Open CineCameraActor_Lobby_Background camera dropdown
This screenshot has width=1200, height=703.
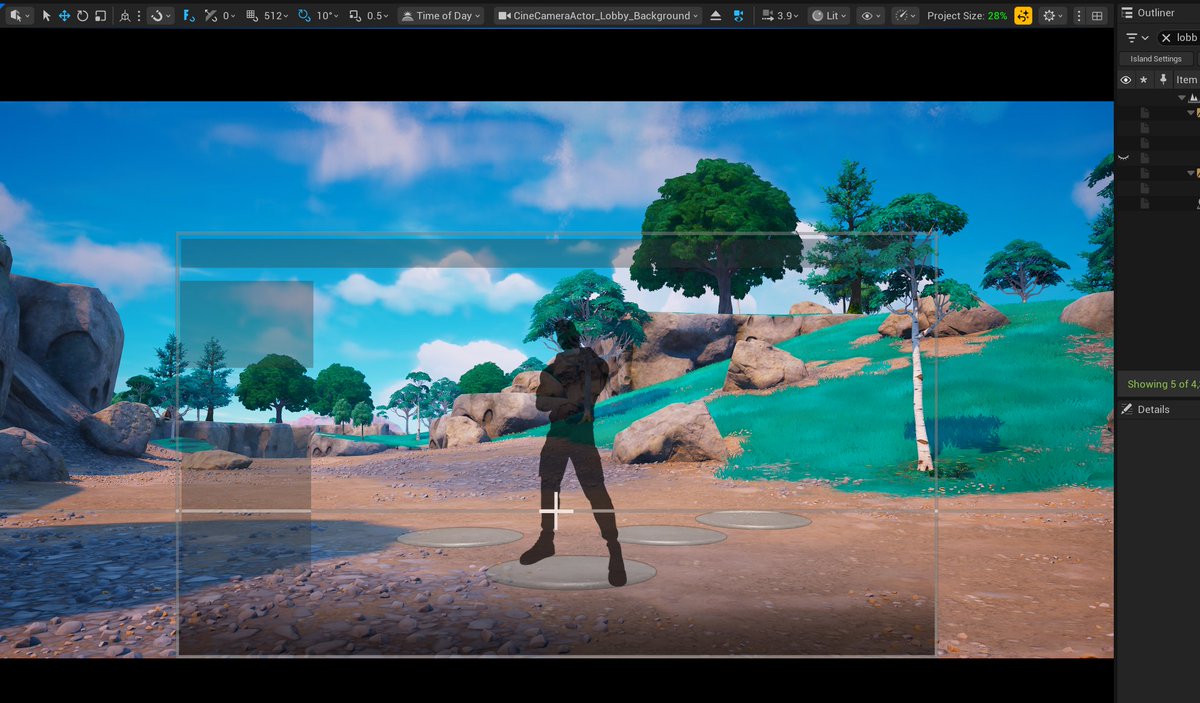(x=597, y=16)
